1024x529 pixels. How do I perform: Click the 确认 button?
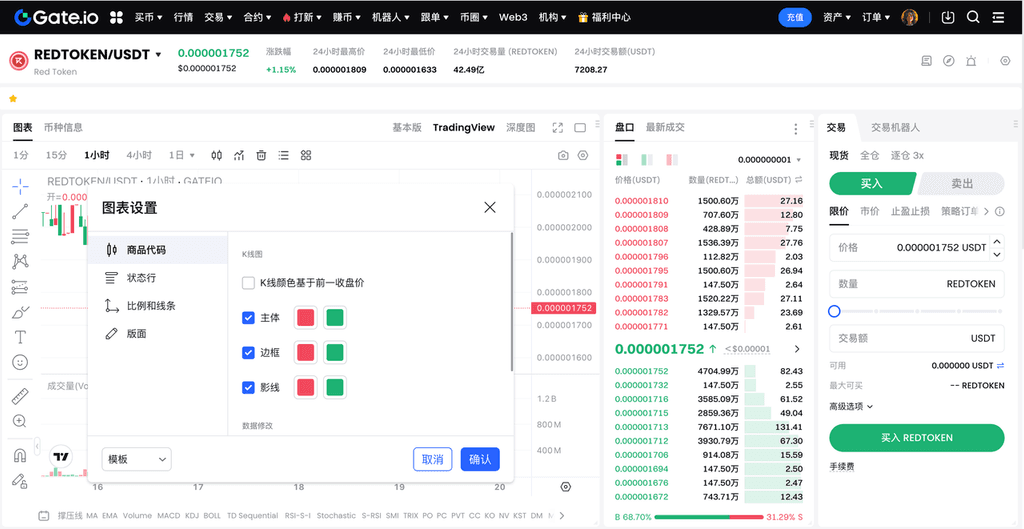point(480,459)
